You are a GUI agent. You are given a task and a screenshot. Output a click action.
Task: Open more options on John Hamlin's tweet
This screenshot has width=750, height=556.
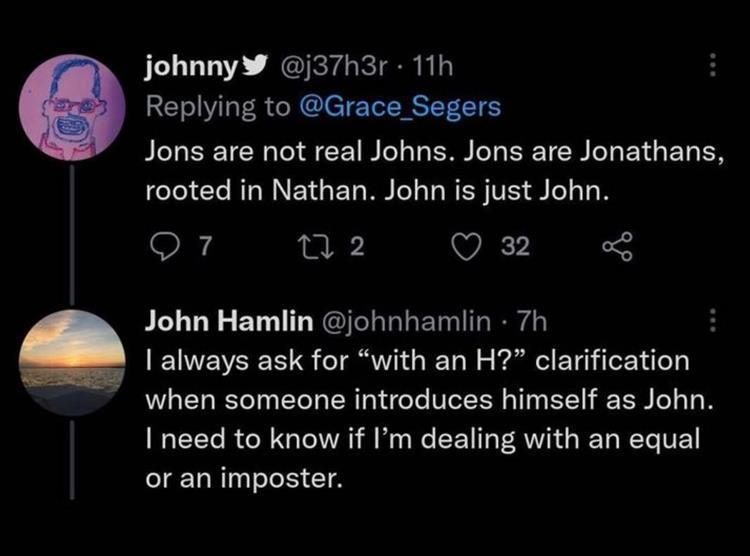(711, 320)
